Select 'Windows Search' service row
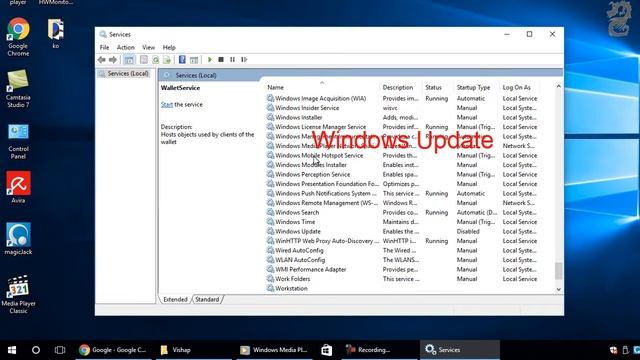Screen dimensions: 640x360 (402, 212)
